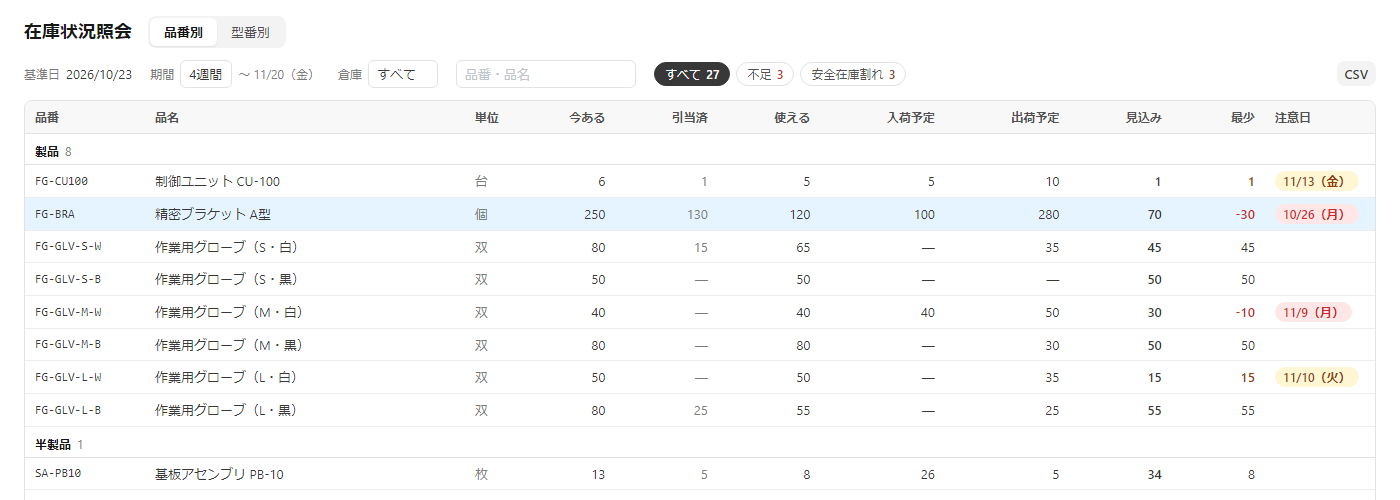Select the FG-GLV-M-B part number
The image size is (1400, 500).
[68, 346]
